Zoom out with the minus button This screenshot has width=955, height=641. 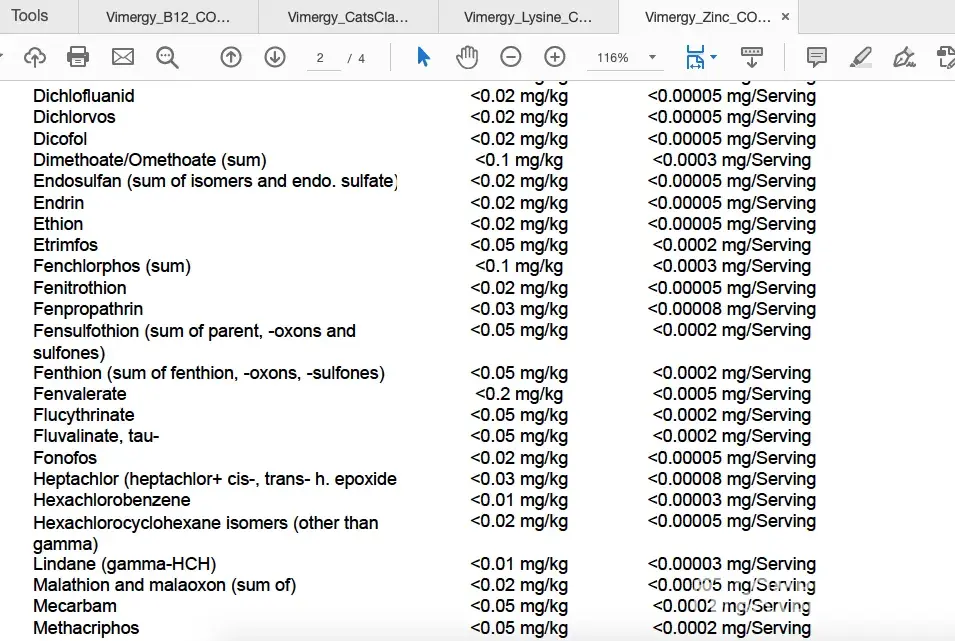pyautogui.click(x=511, y=58)
